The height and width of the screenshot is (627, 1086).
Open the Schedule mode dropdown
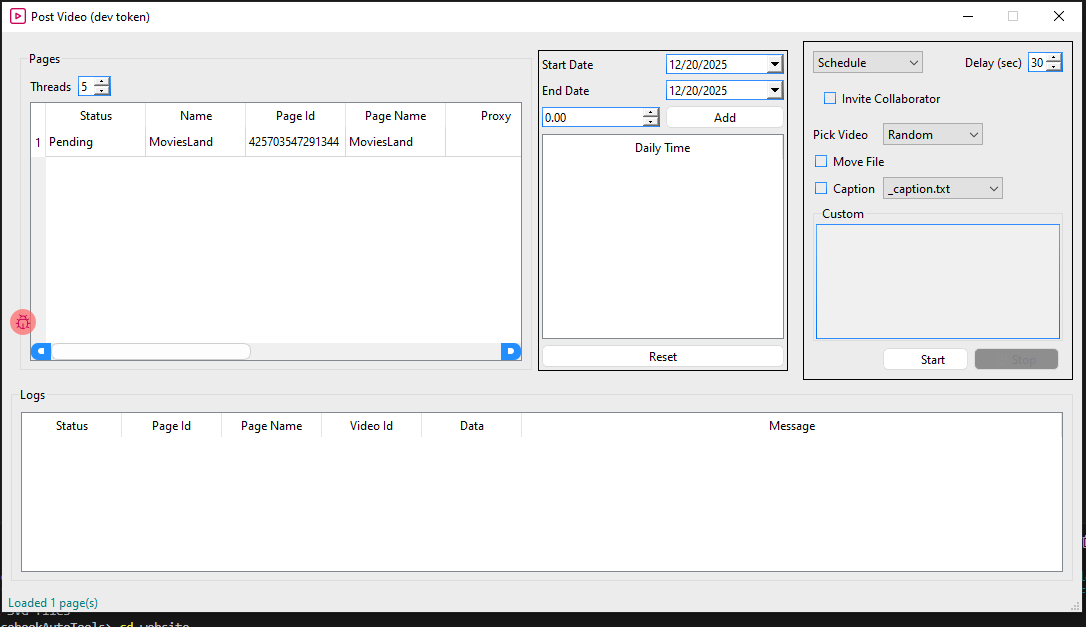(867, 63)
